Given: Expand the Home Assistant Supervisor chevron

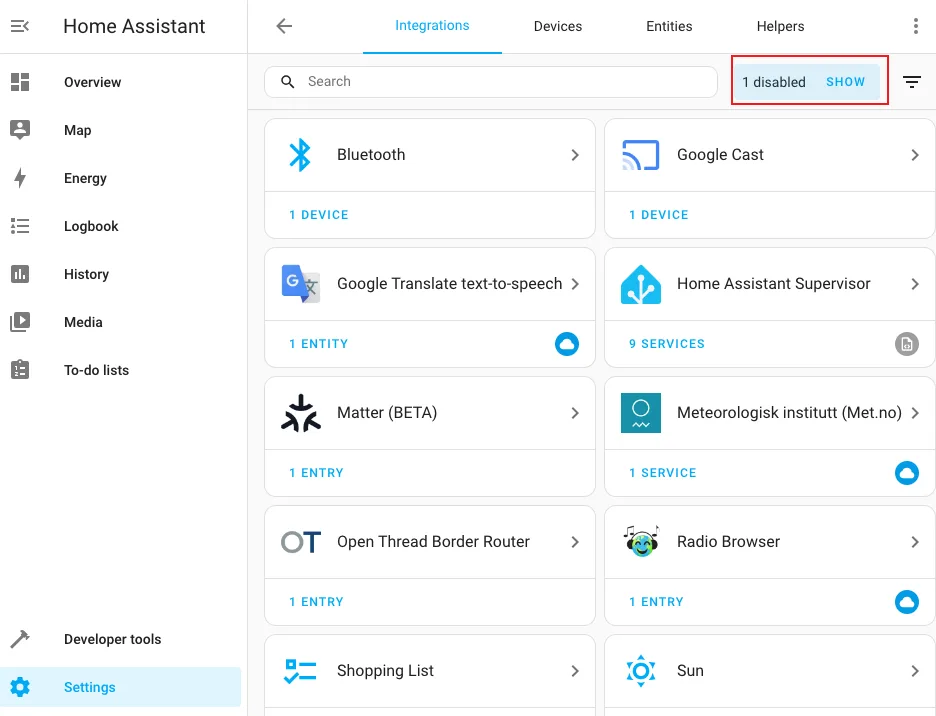Looking at the screenshot, I should (x=915, y=284).
